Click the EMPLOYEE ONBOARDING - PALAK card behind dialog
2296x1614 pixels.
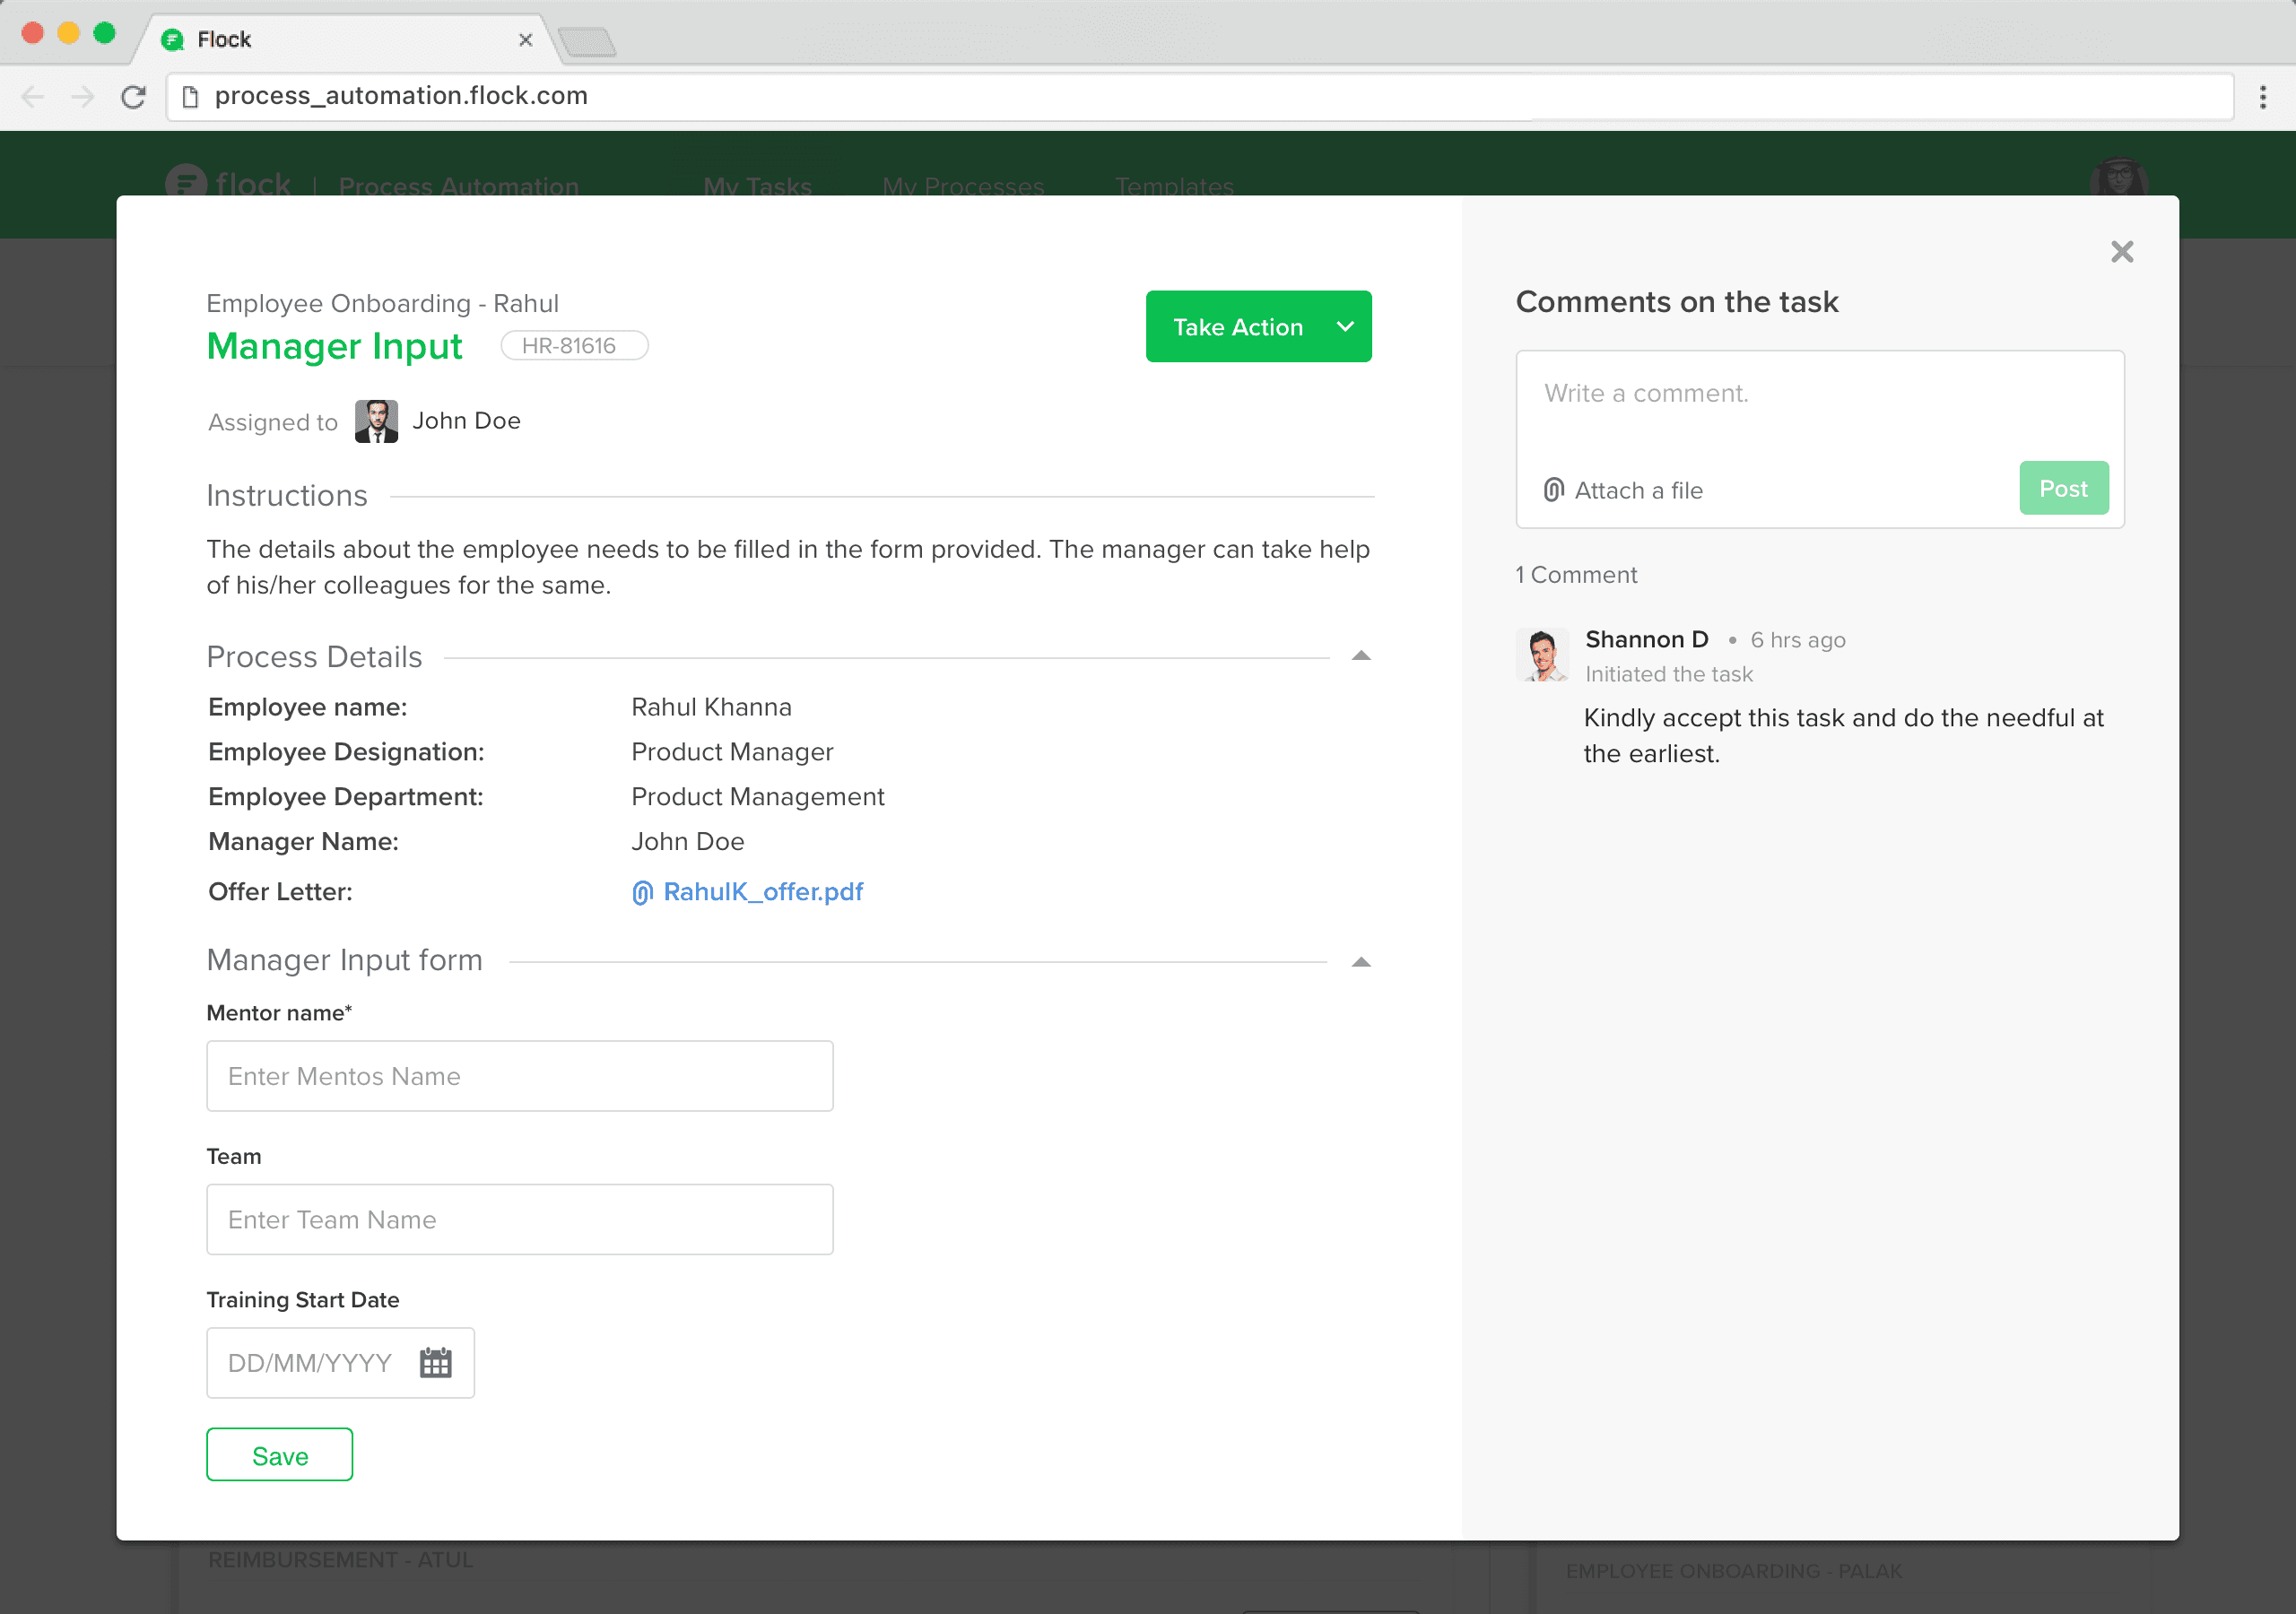coord(1733,1571)
